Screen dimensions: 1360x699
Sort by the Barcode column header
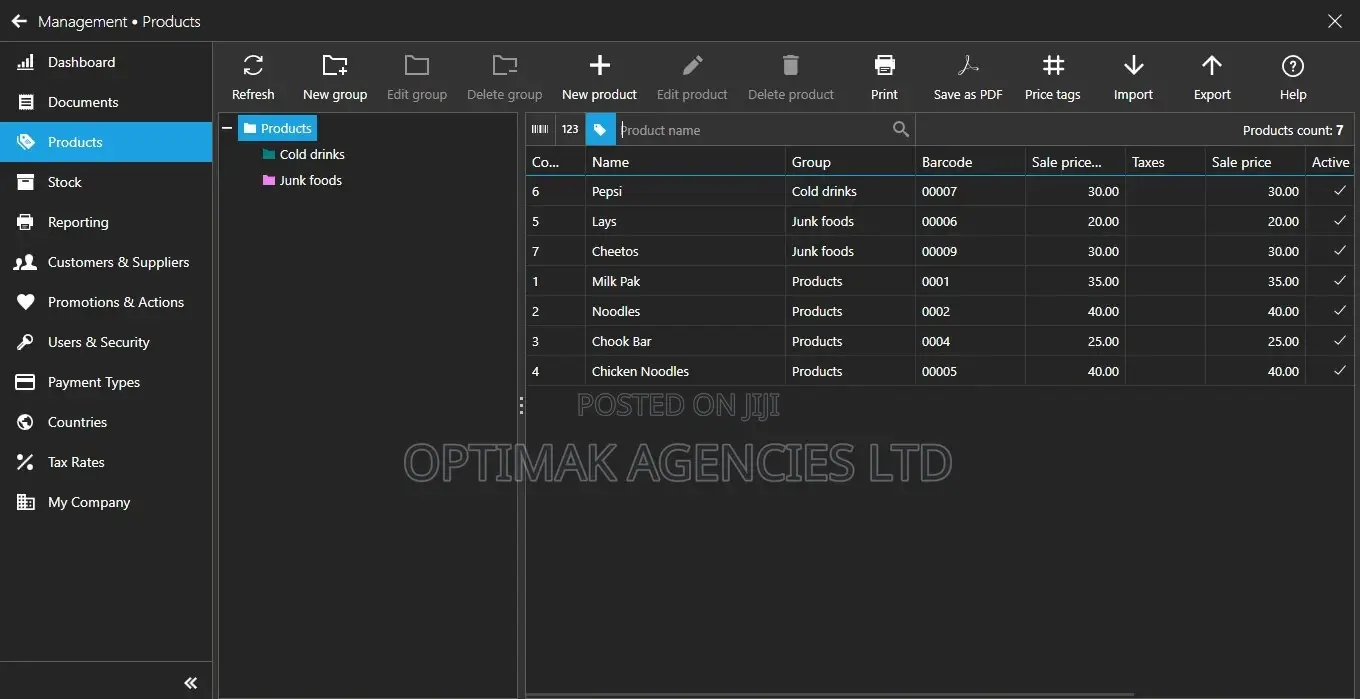(970, 161)
